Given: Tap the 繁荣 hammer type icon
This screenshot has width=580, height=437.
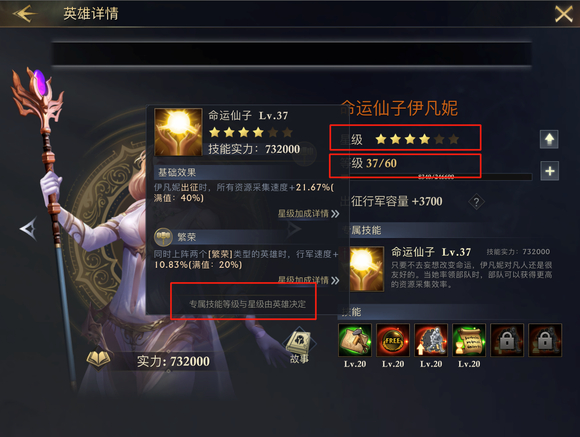Looking at the screenshot, I should click(163, 237).
